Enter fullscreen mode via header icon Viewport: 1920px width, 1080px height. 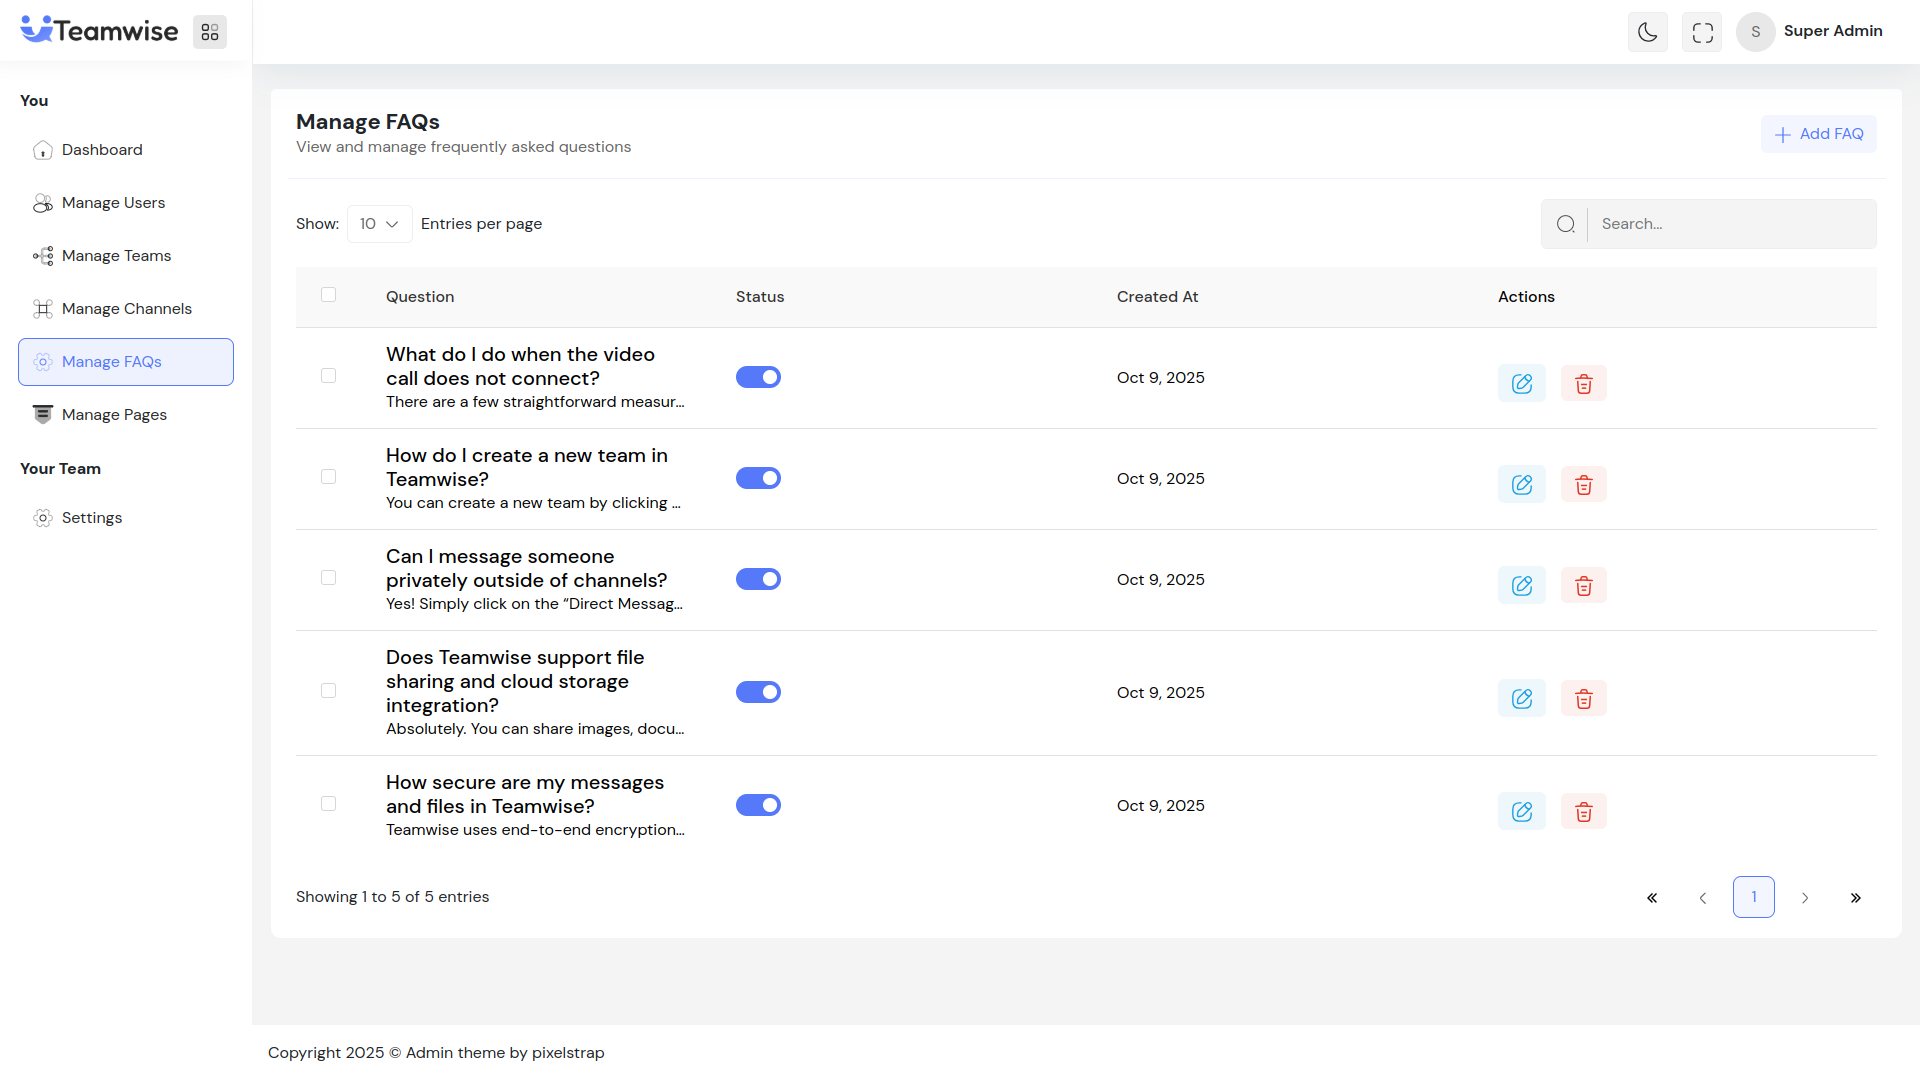coord(1702,32)
